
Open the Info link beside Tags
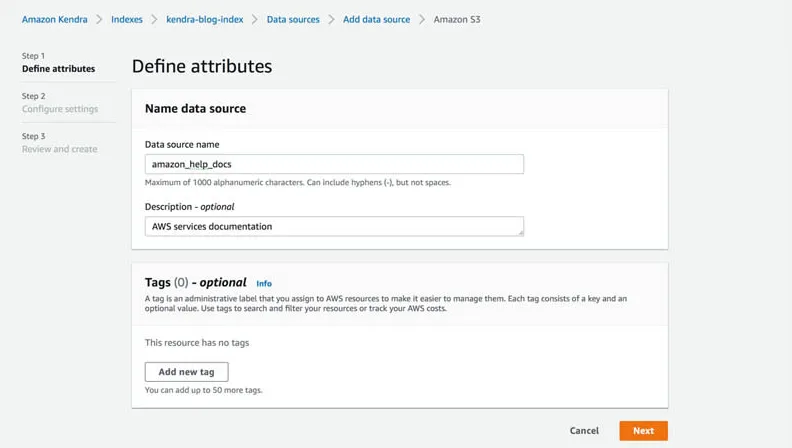click(264, 284)
